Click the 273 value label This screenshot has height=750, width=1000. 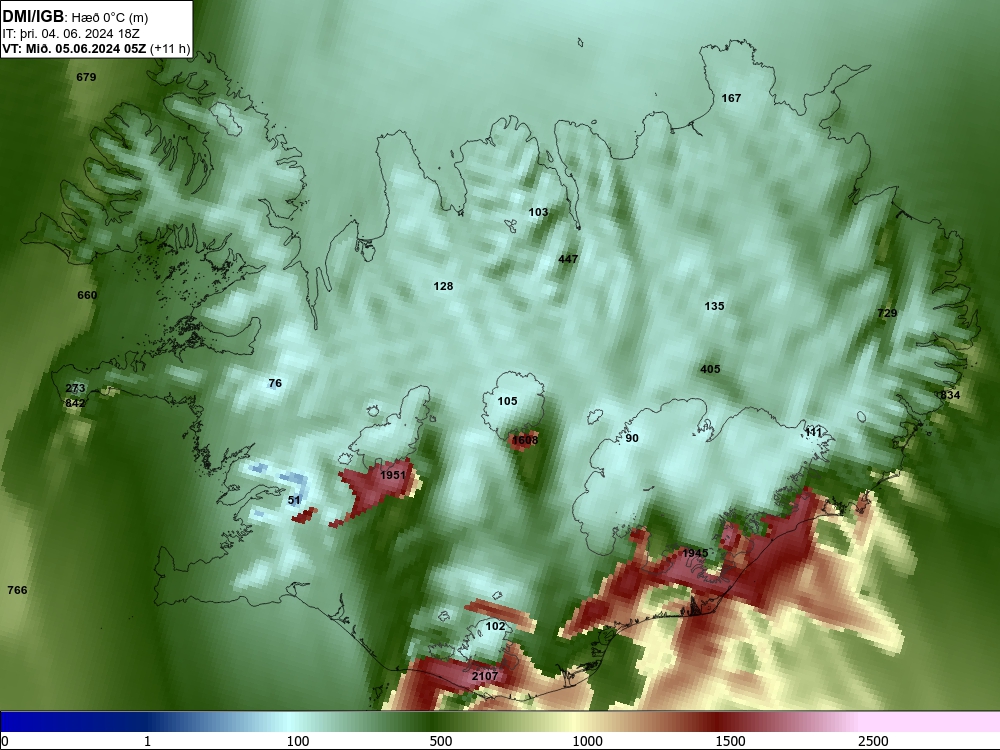pos(75,388)
